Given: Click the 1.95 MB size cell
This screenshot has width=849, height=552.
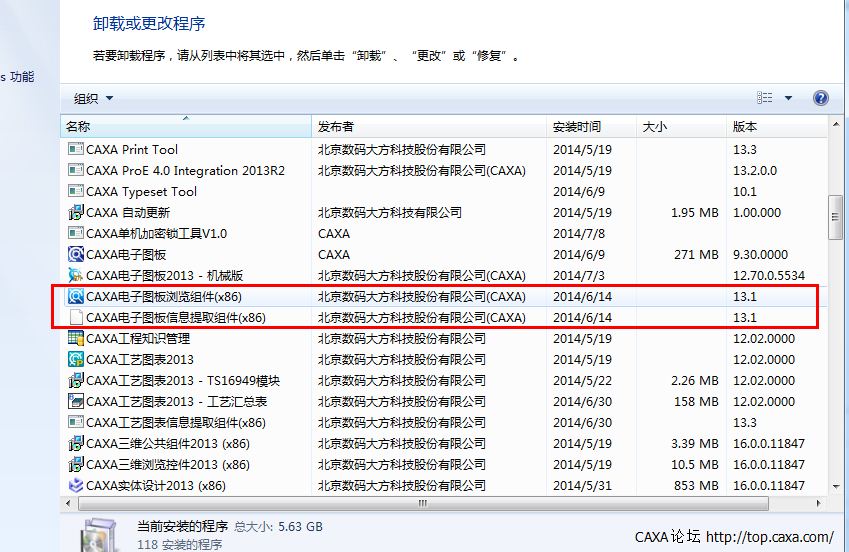Looking at the screenshot, I should click(x=695, y=212).
